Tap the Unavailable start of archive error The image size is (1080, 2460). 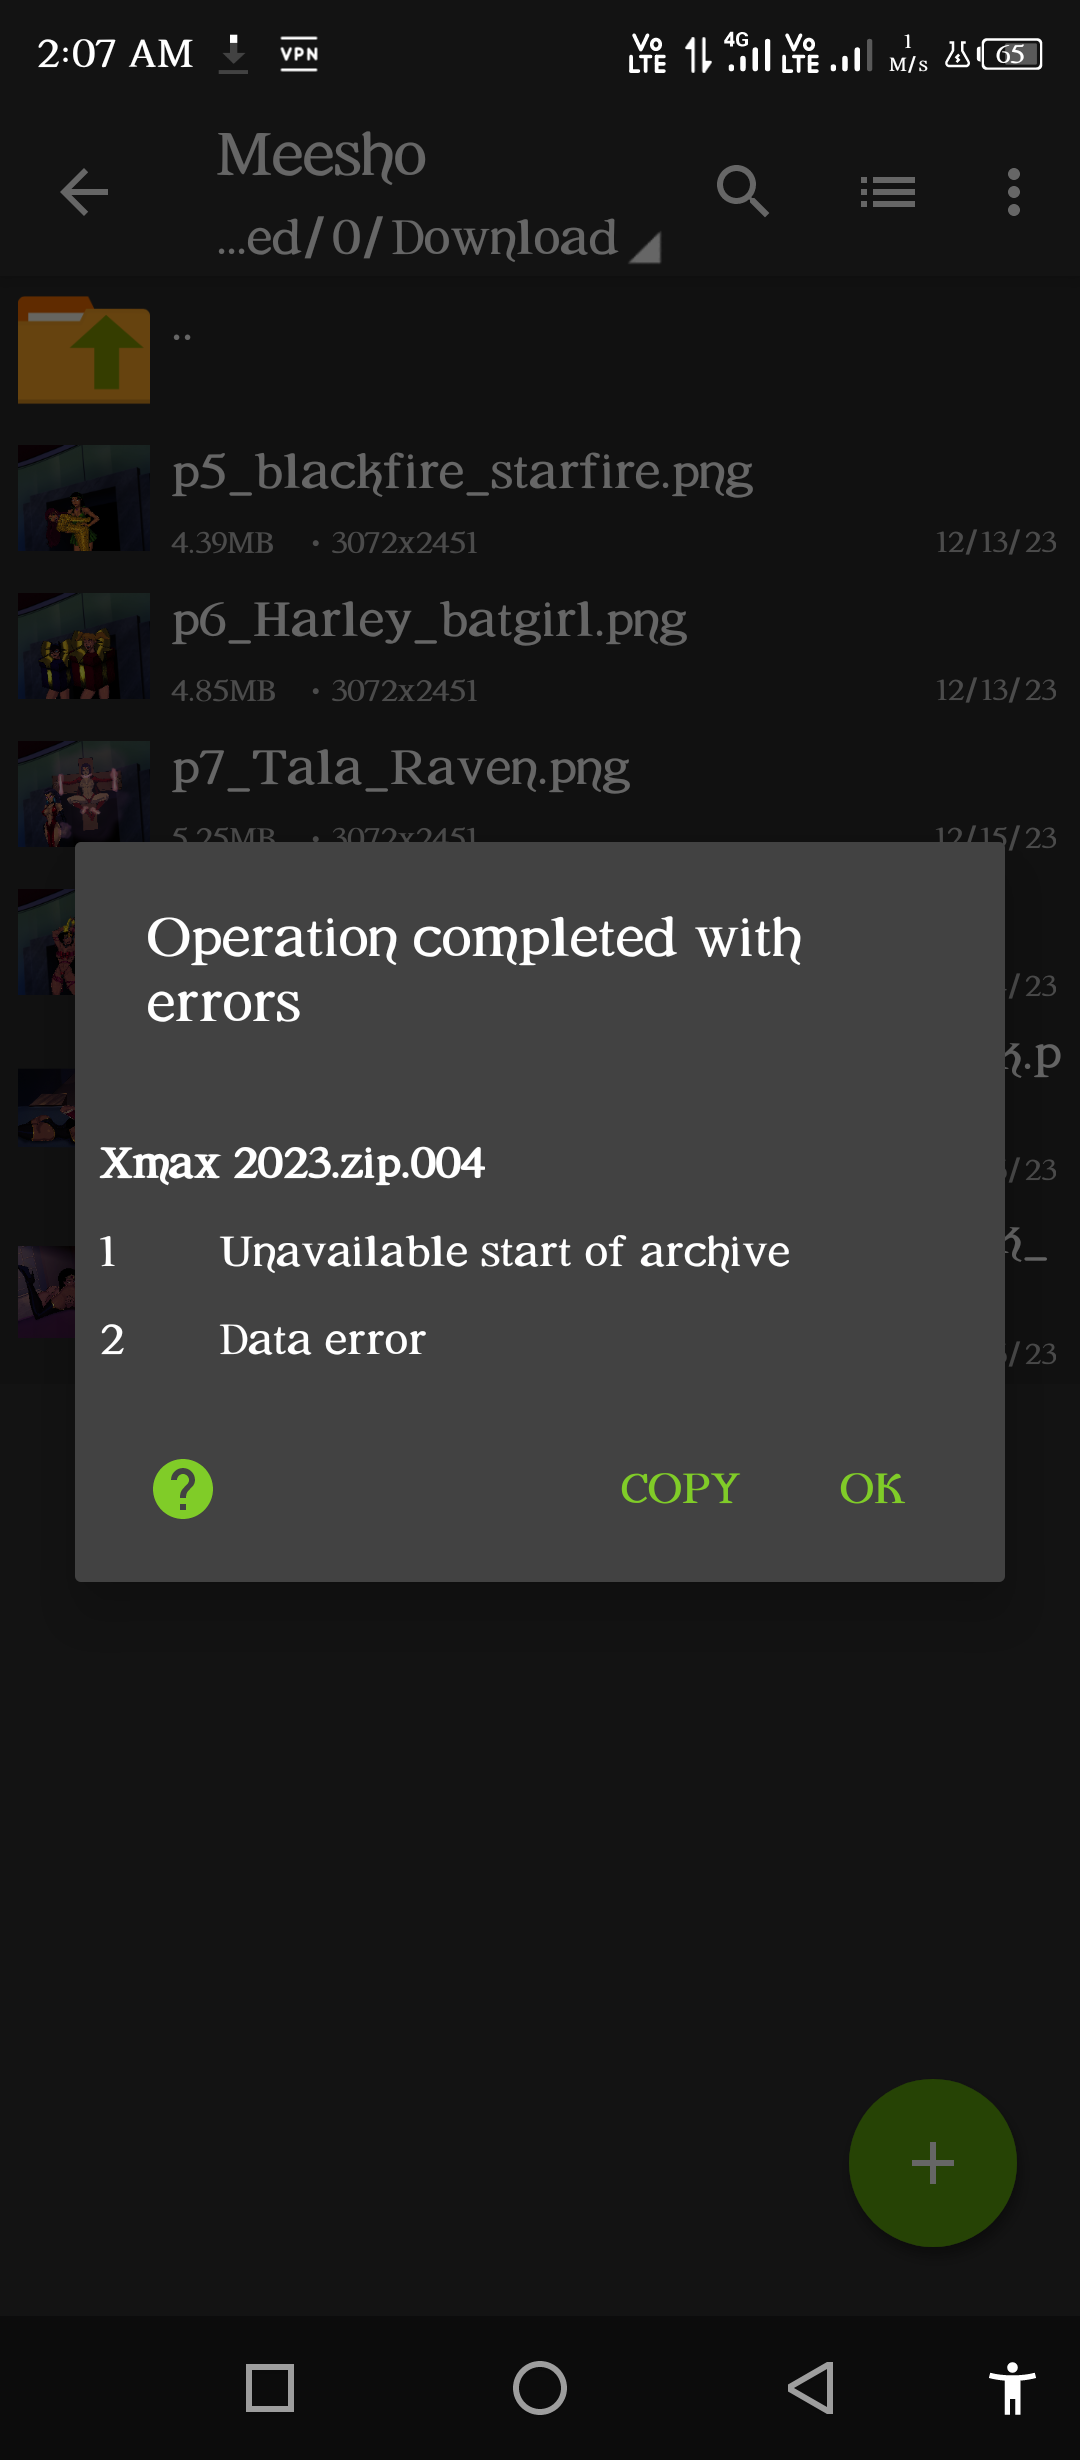click(505, 1252)
